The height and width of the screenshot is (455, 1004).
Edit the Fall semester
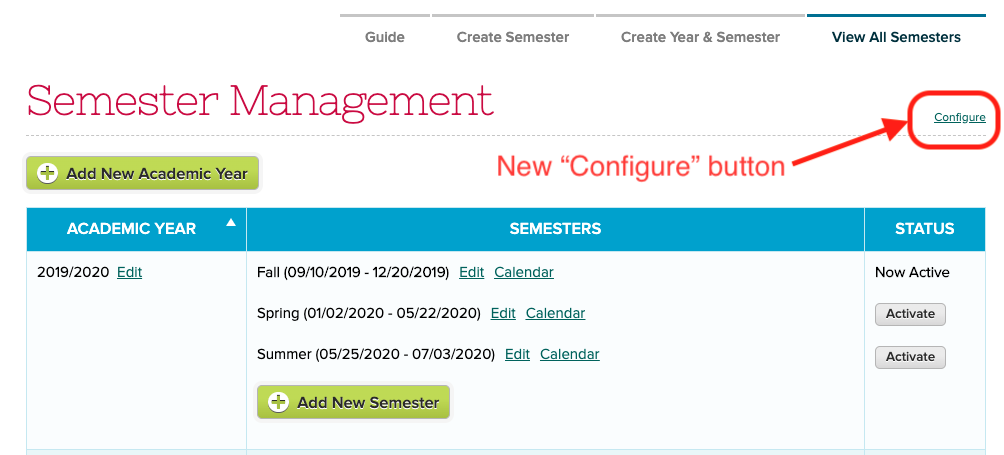click(x=471, y=272)
